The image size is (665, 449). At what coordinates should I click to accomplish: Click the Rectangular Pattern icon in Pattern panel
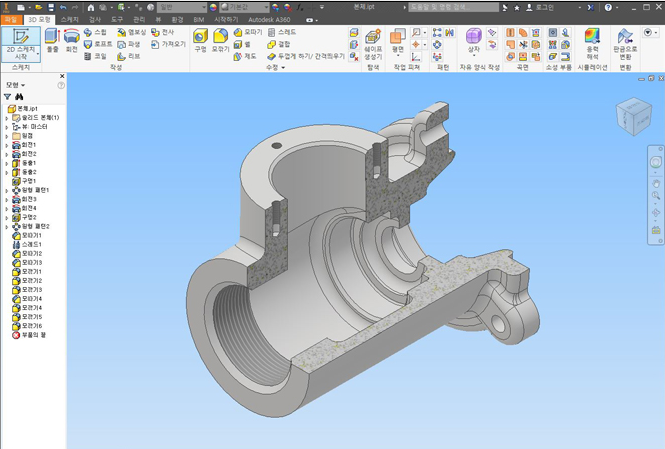pos(437,32)
